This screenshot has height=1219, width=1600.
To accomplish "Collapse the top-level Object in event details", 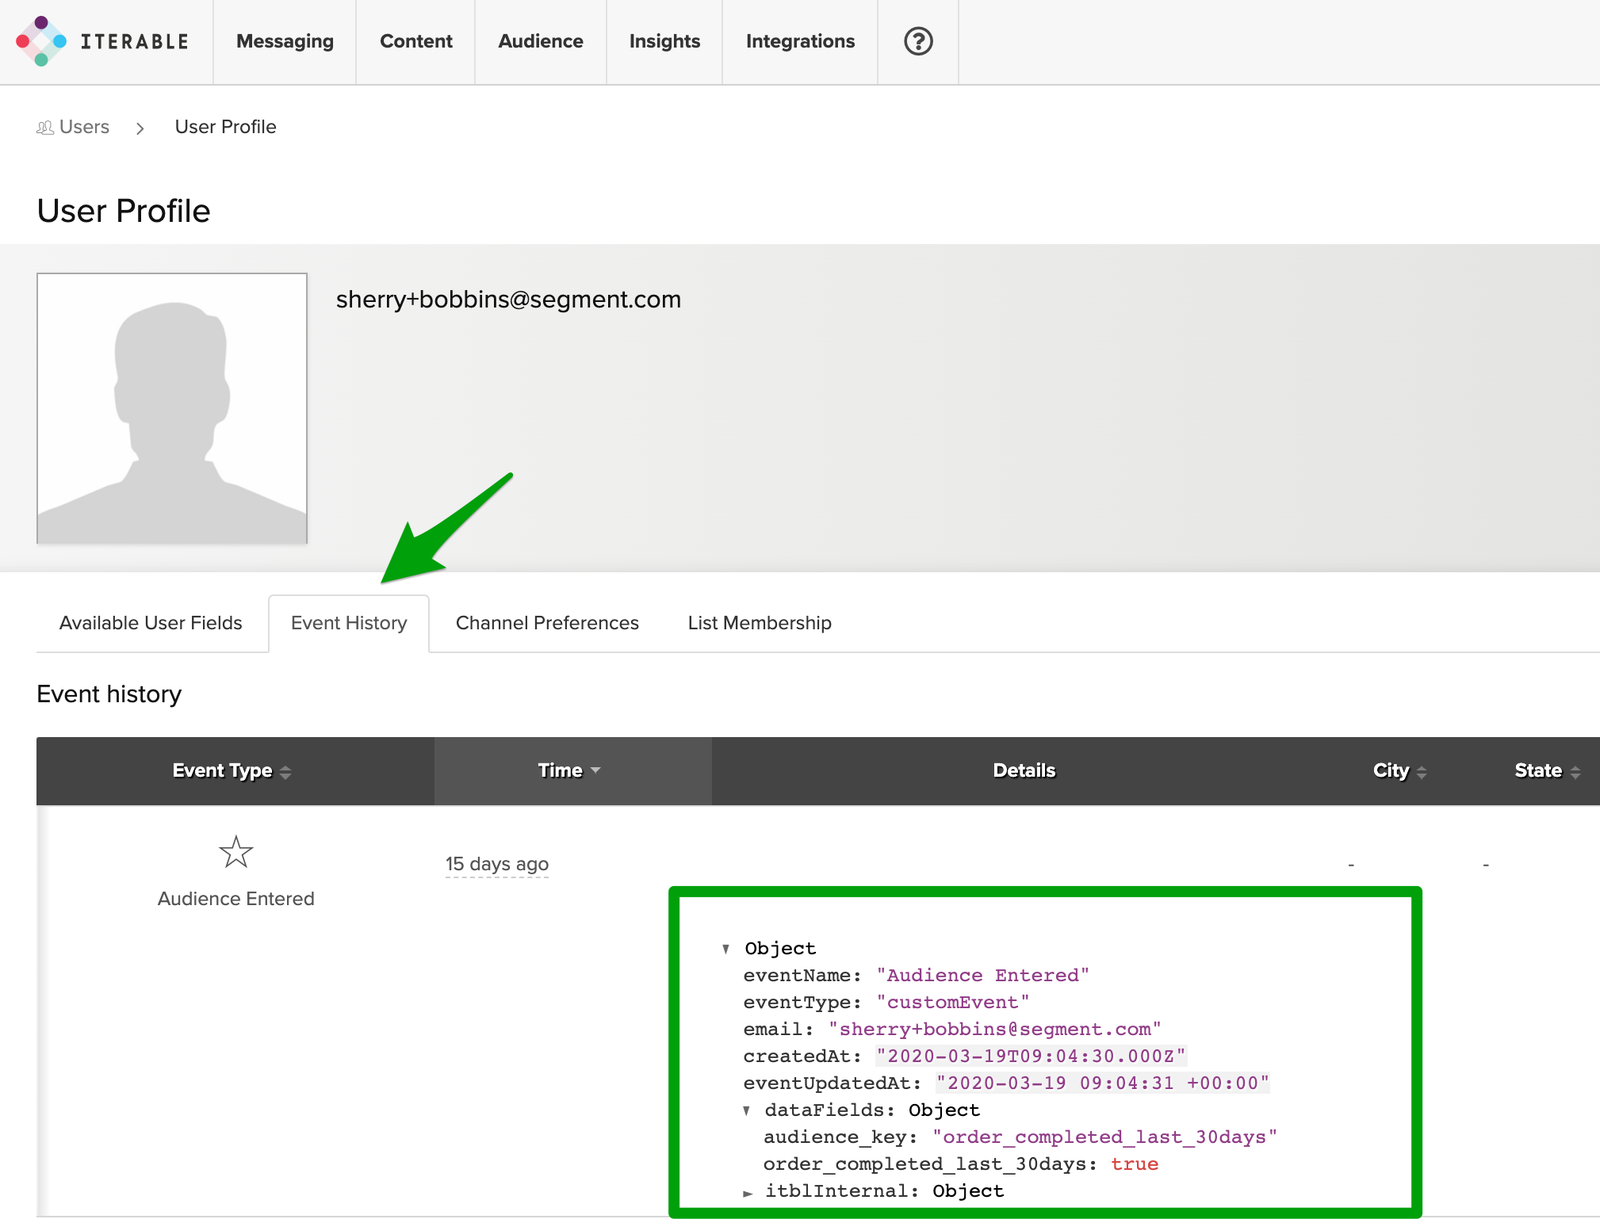I will (x=725, y=948).
